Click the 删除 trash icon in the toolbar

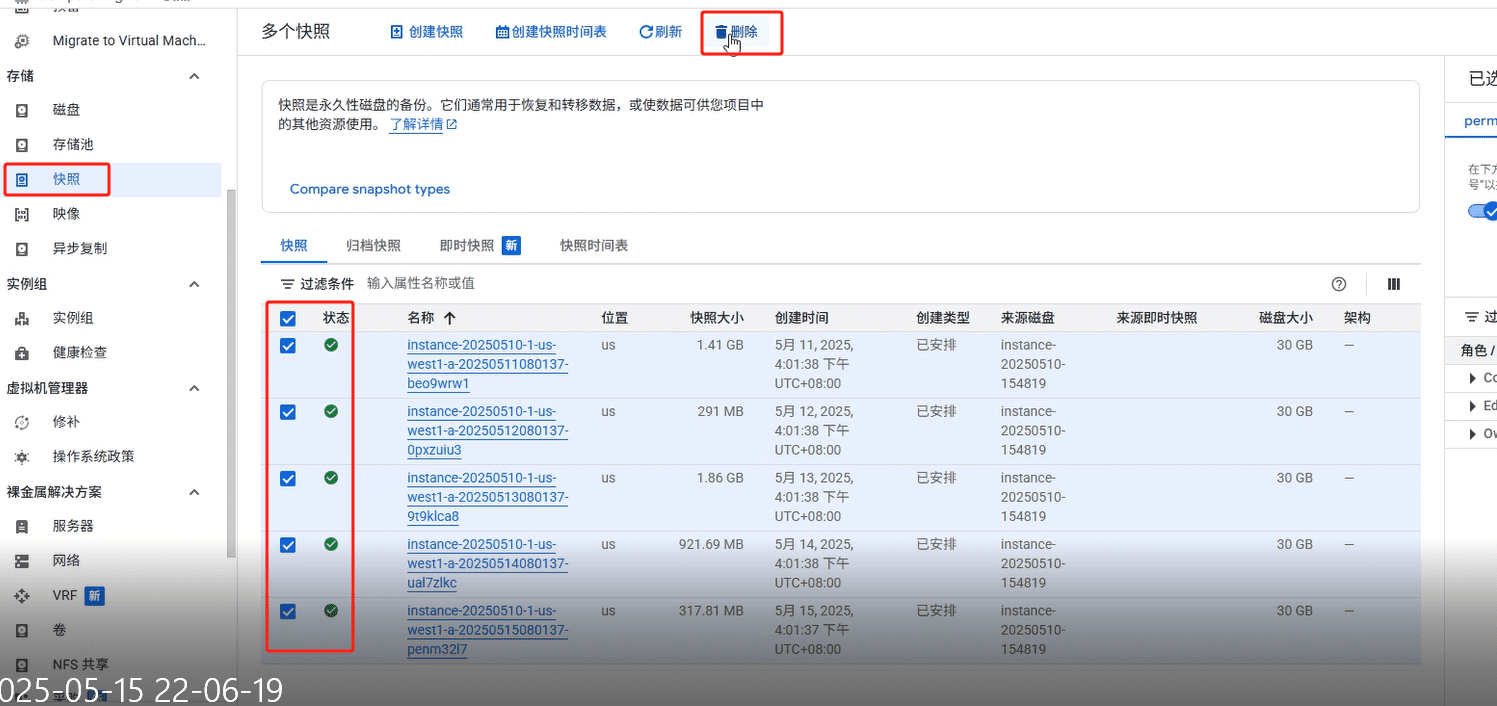pyautogui.click(x=721, y=32)
